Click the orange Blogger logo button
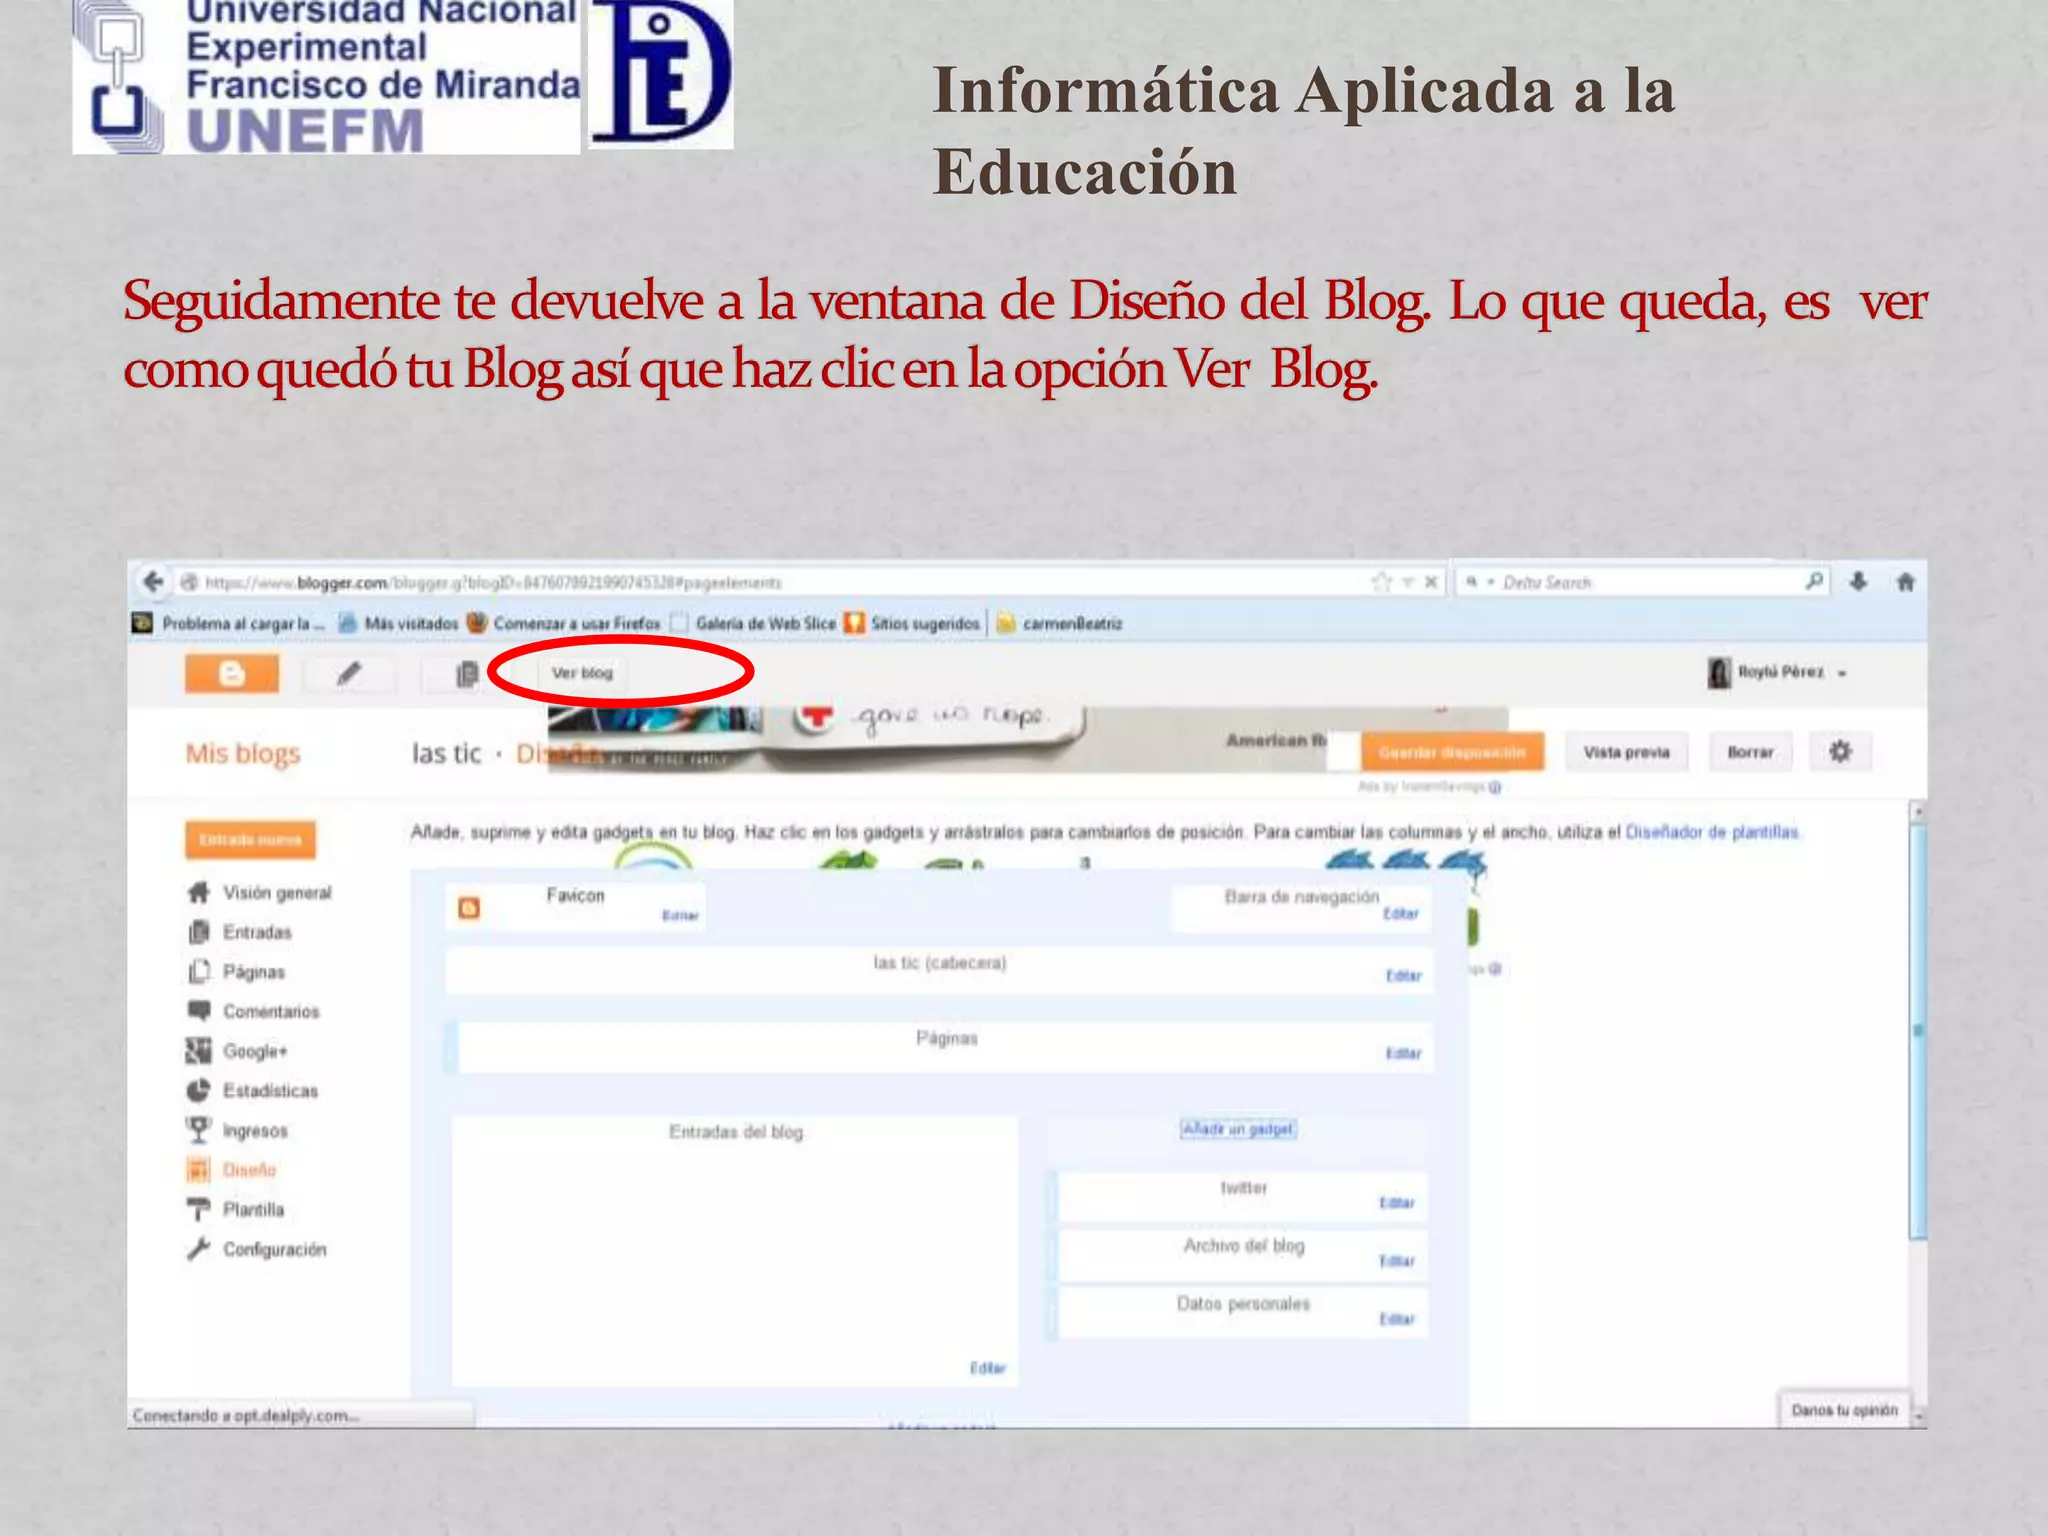The height and width of the screenshot is (1536, 2048). coord(232,673)
